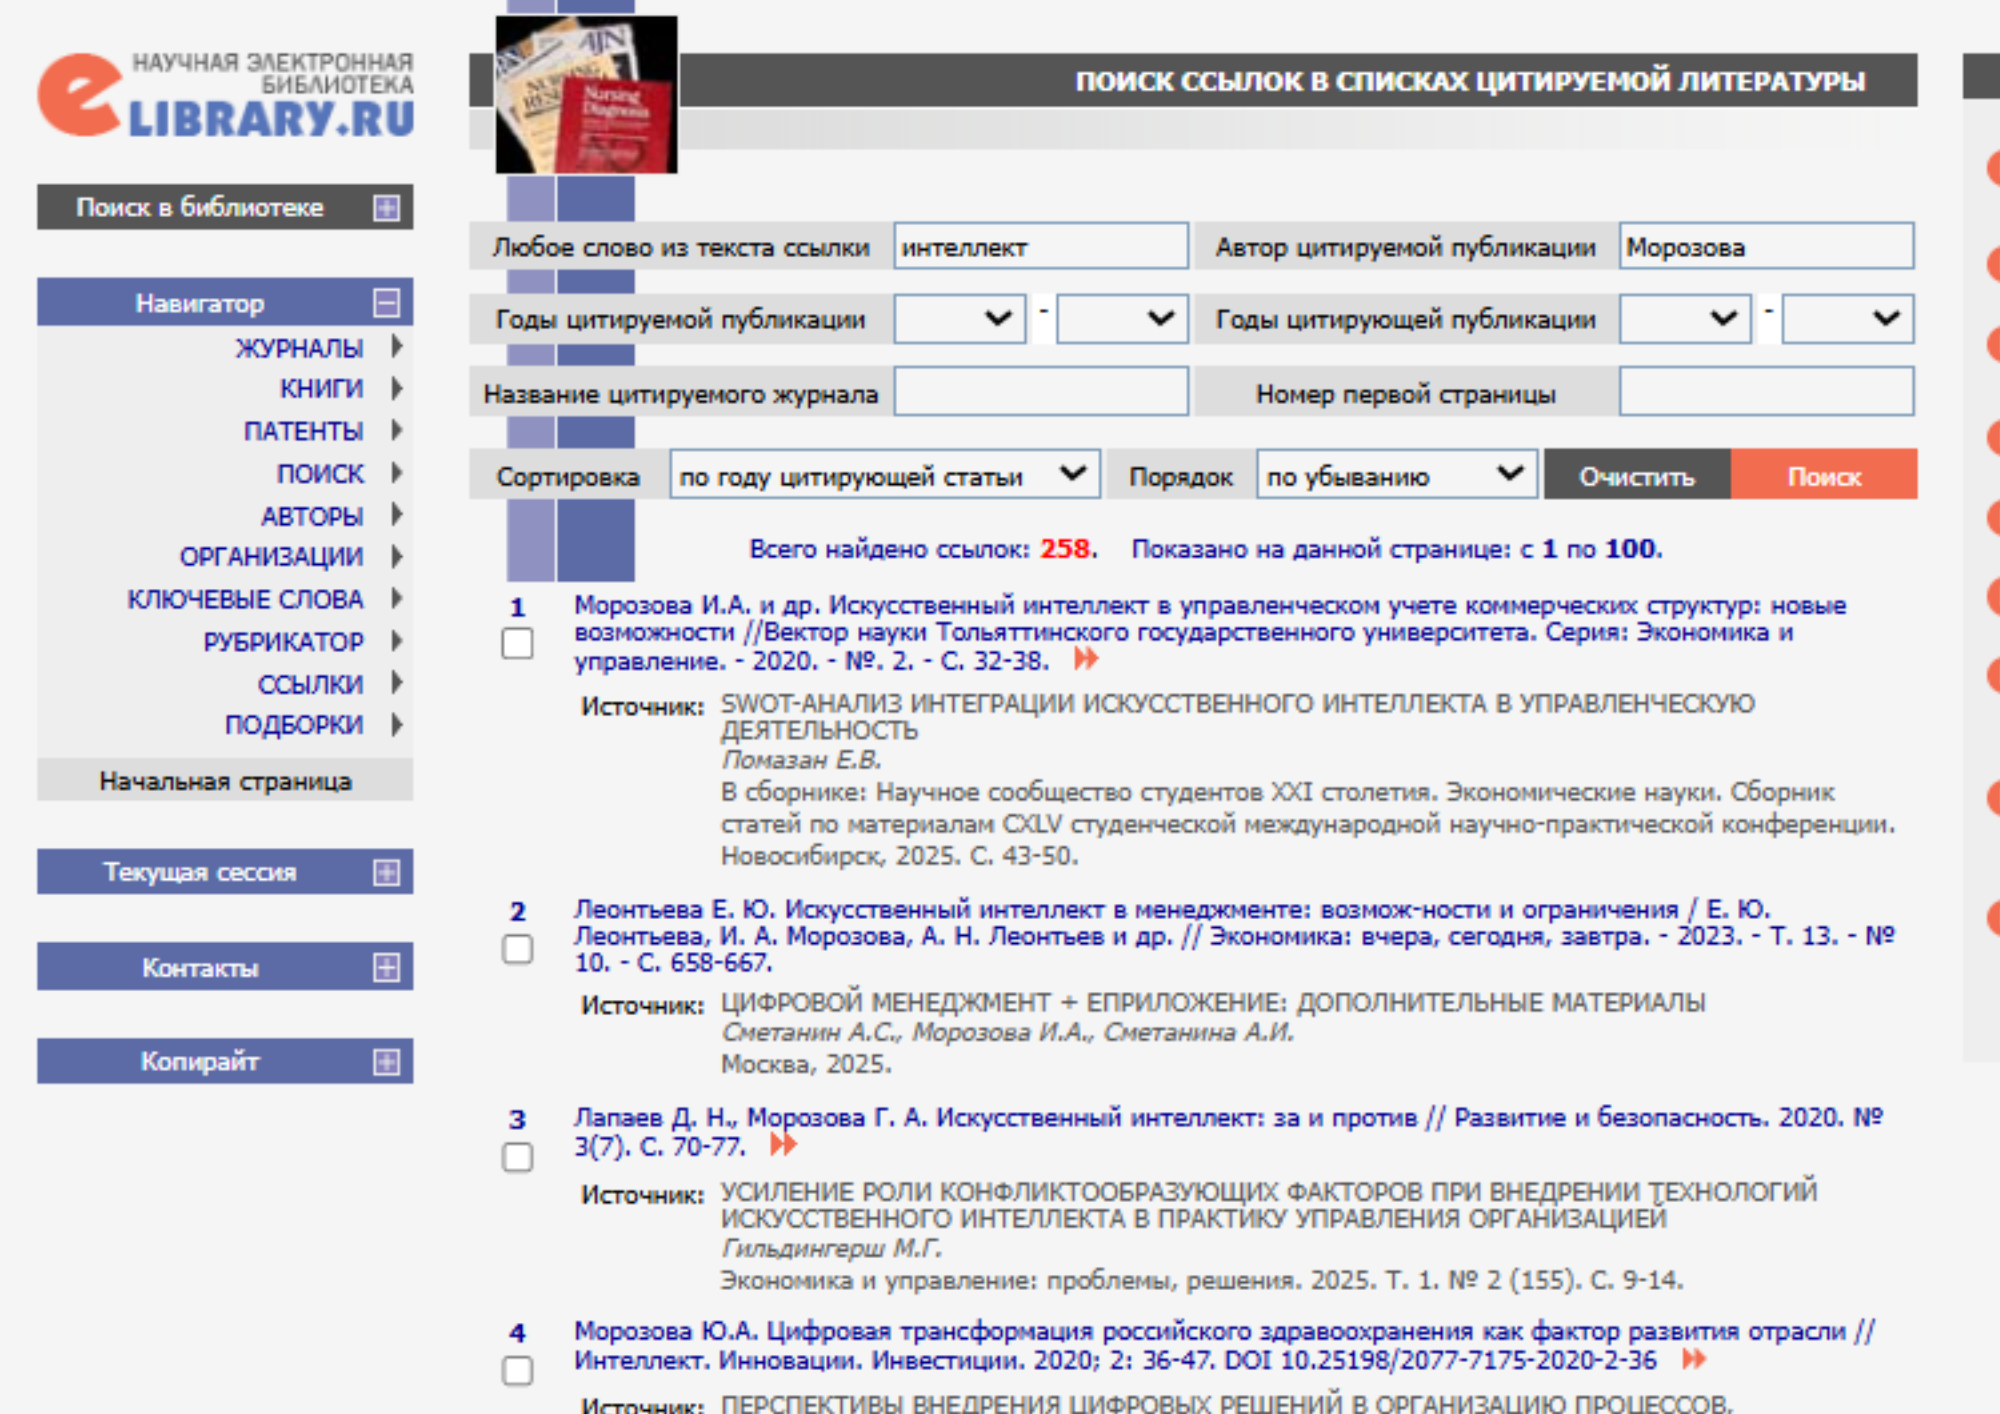
Task: Open the Сортировка dropdown
Action: tap(884, 475)
